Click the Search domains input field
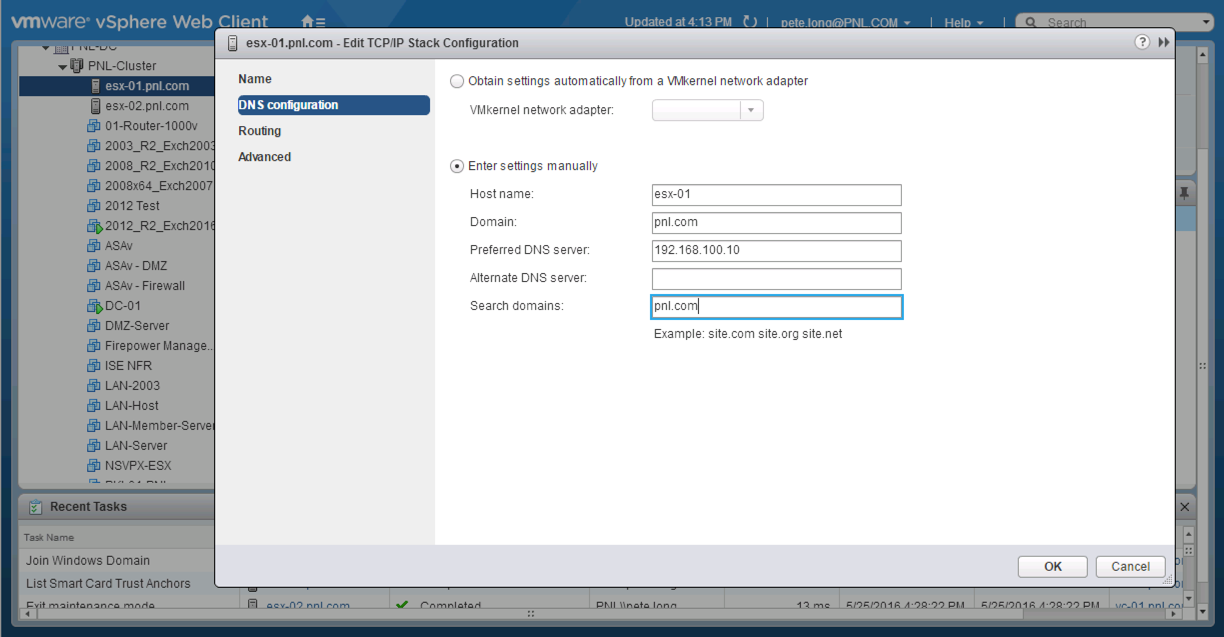Image resolution: width=1224 pixels, height=637 pixels. click(776, 307)
